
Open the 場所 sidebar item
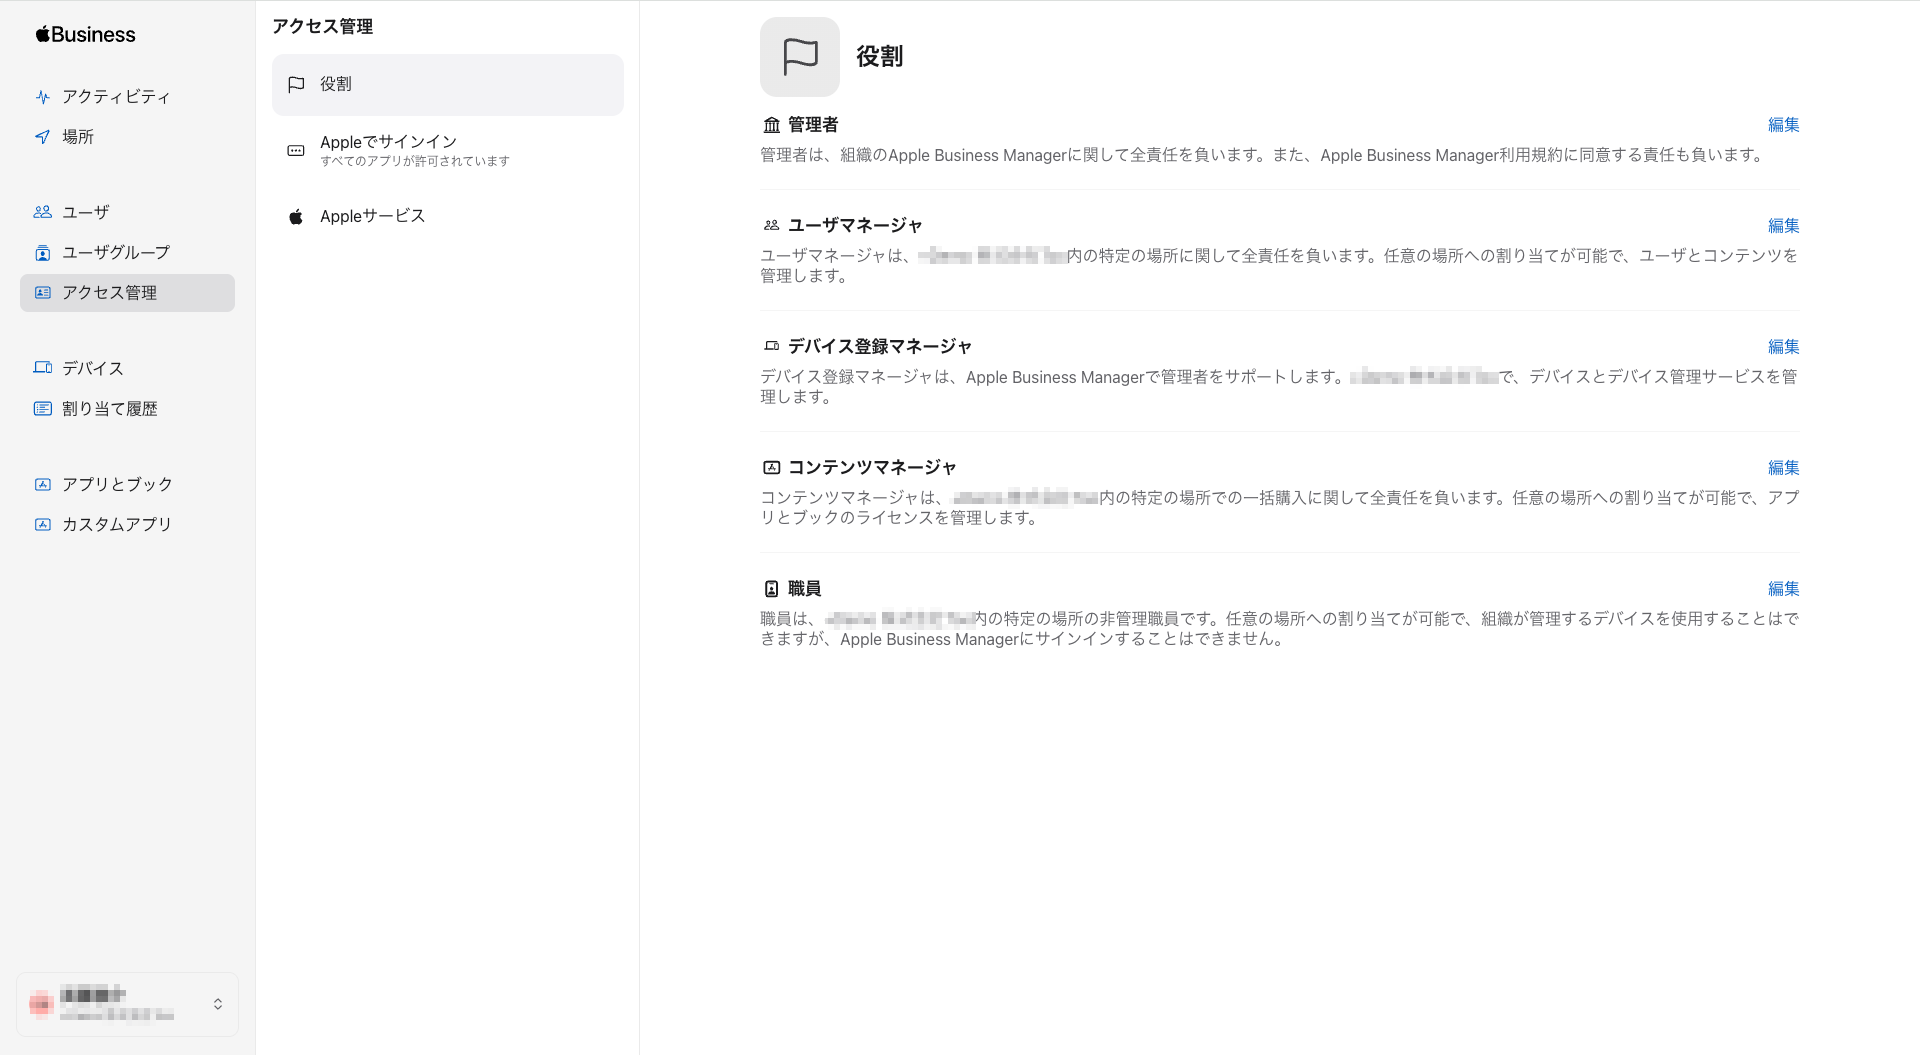pyautogui.click(x=127, y=137)
